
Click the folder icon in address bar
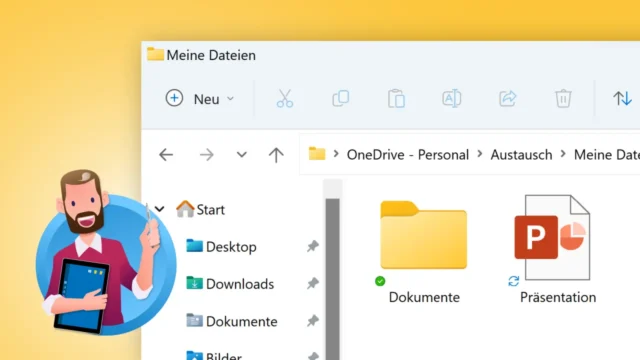point(317,154)
